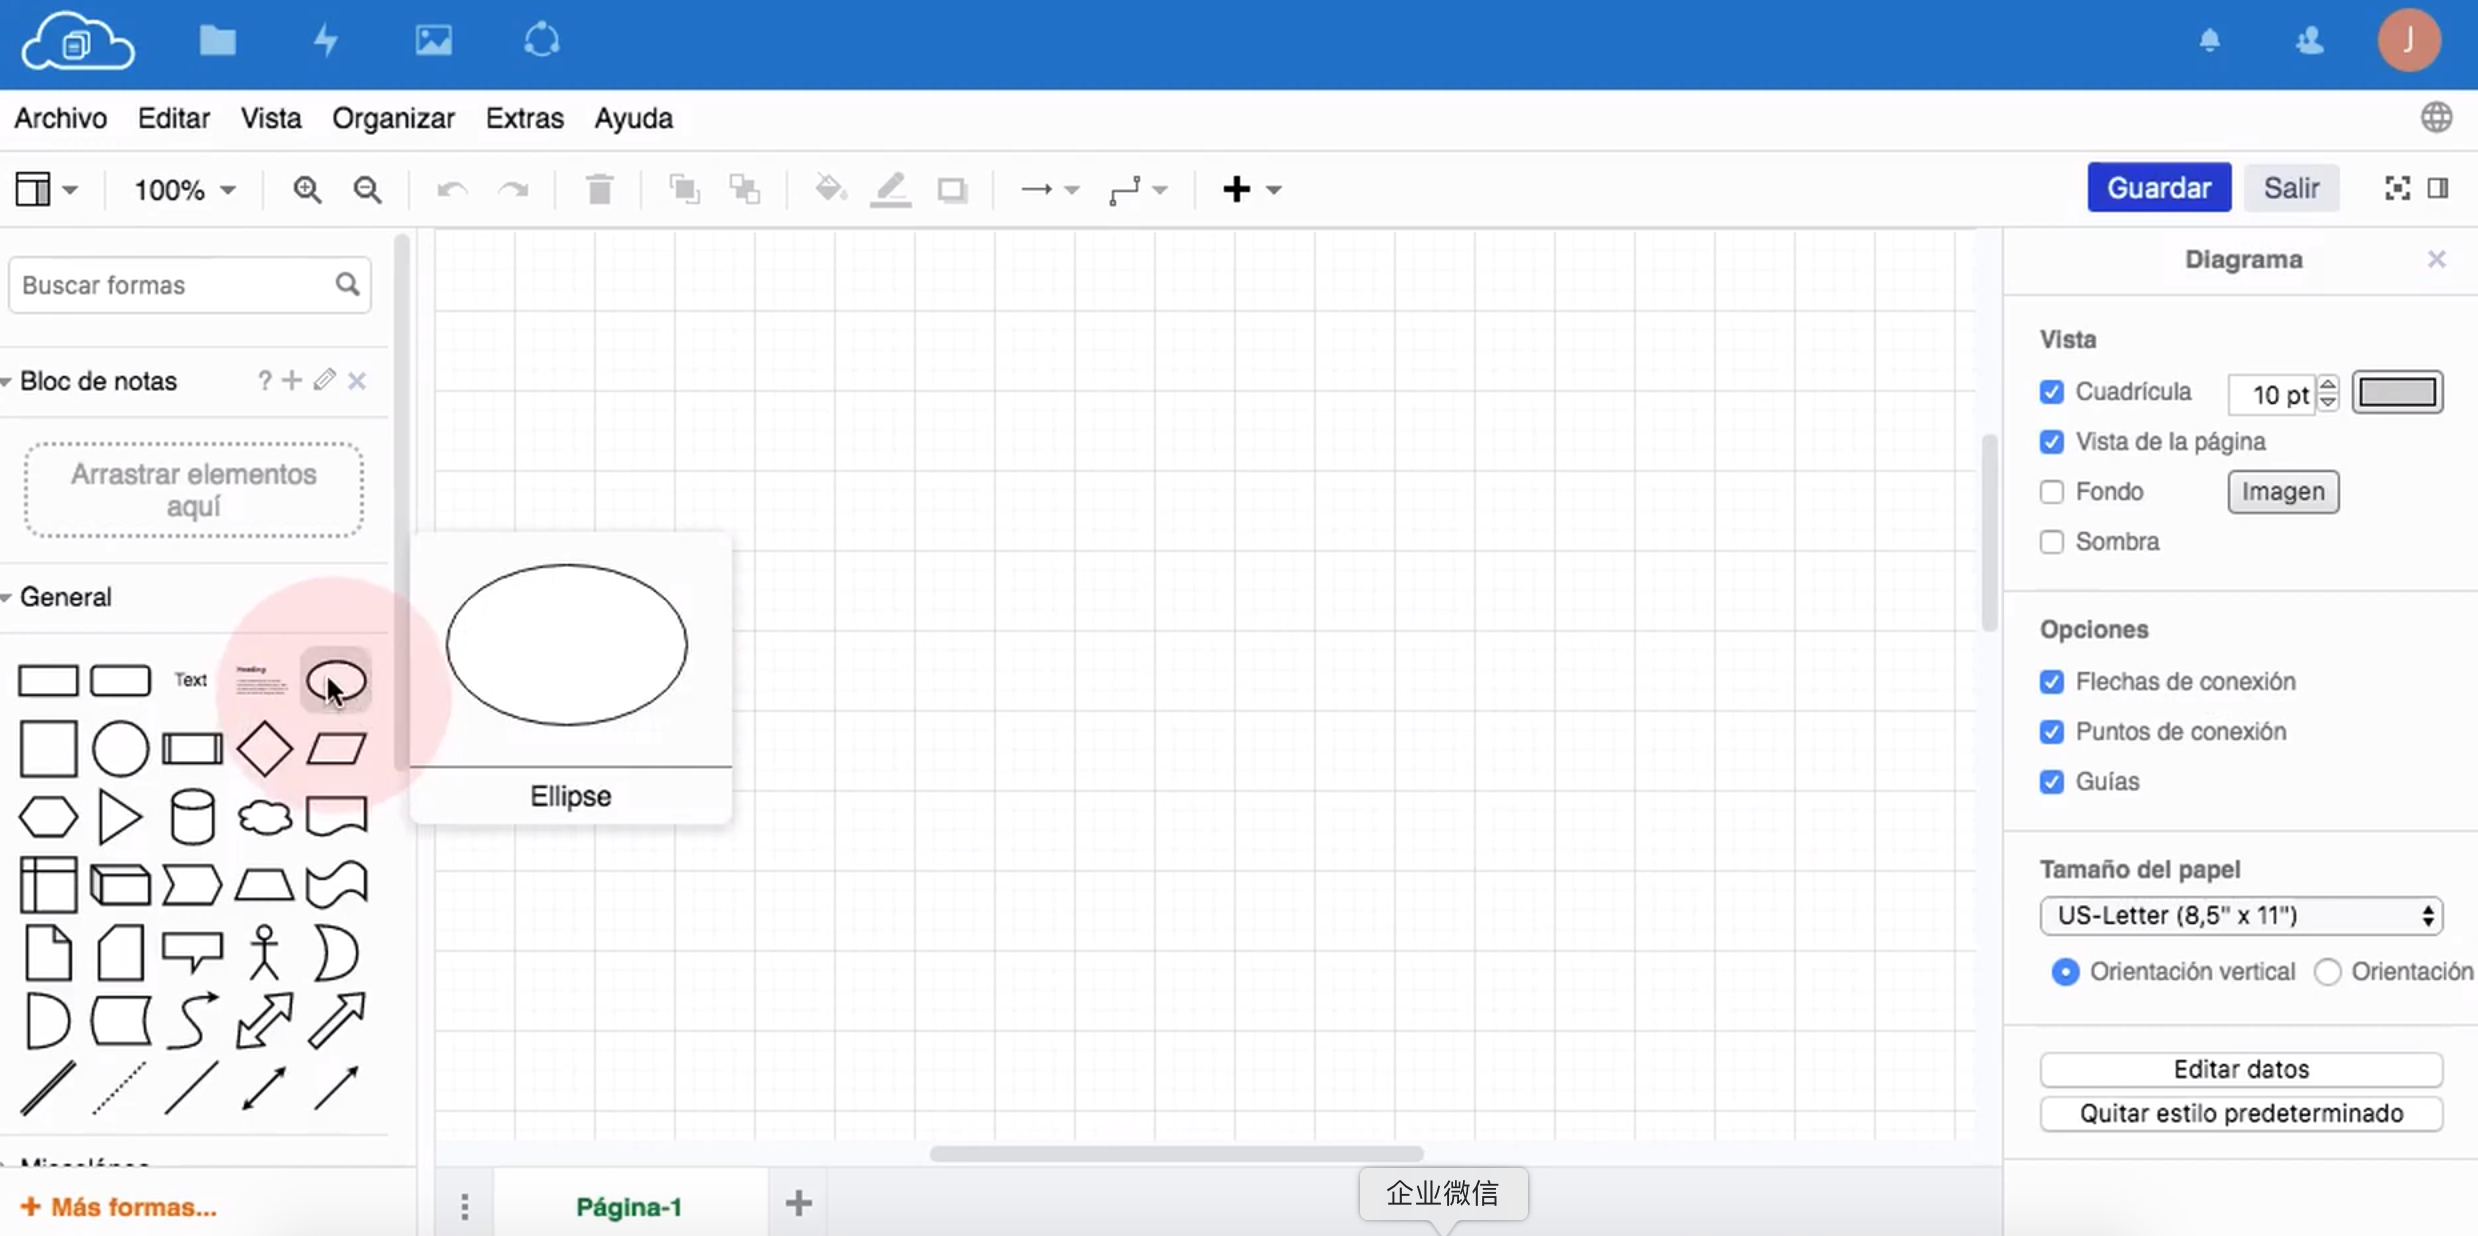
Task: Open the image gallery icon
Action: pyautogui.click(x=433, y=41)
